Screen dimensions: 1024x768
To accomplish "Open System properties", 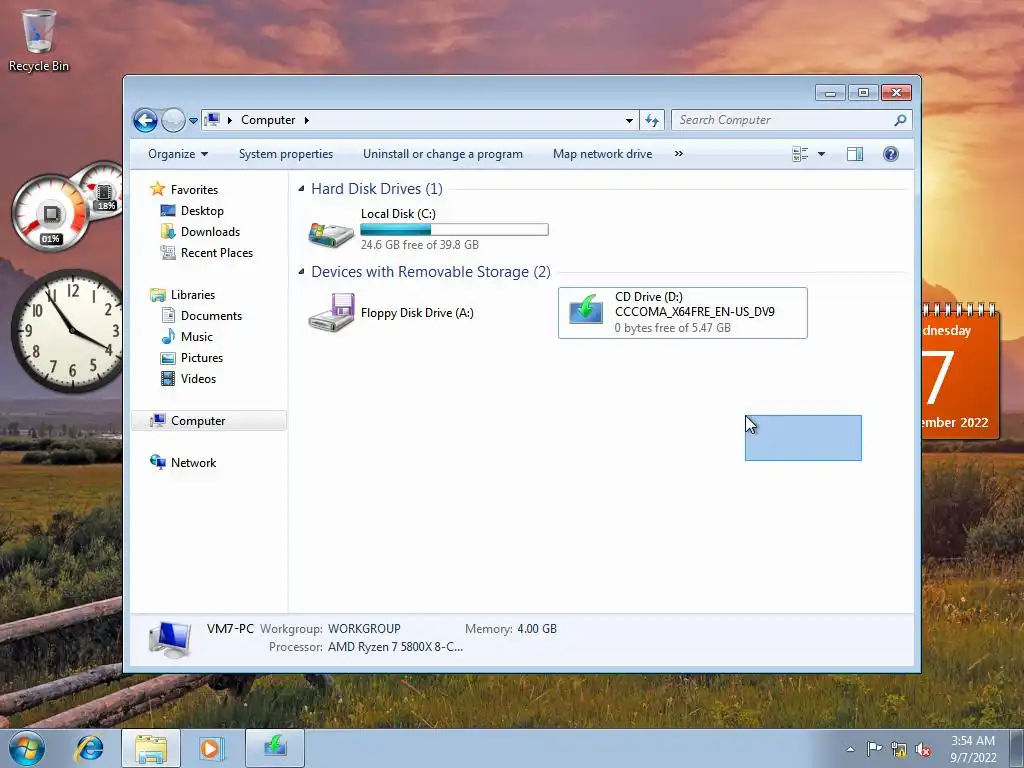I will 285,154.
